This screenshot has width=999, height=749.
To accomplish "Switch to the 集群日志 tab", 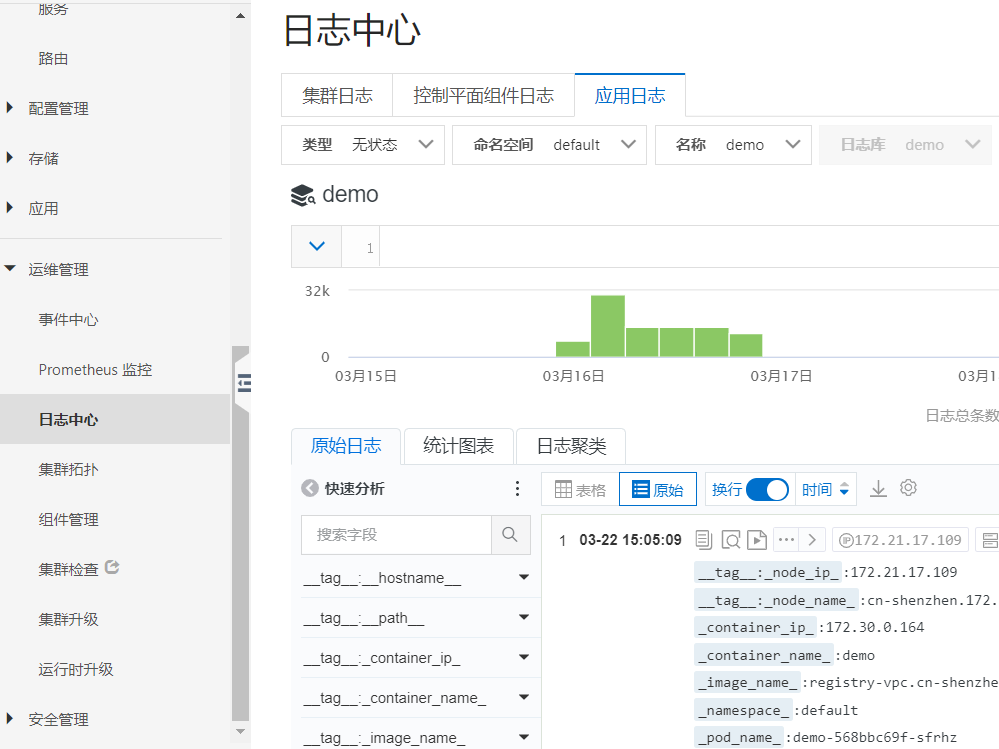I will coord(337,96).
